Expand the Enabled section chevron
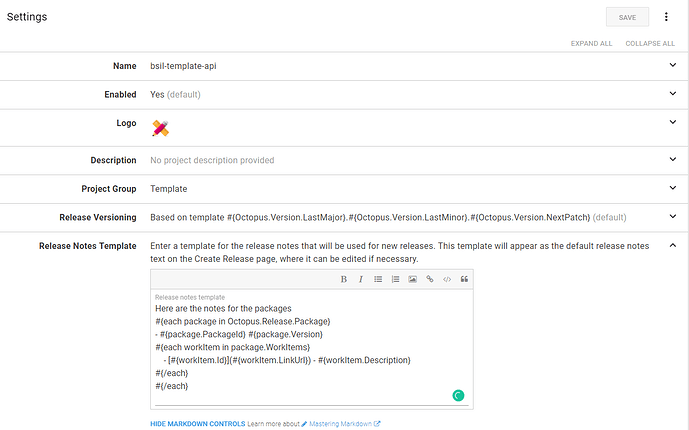Viewport: 689px width, 430px height. click(x=673, y=94)
